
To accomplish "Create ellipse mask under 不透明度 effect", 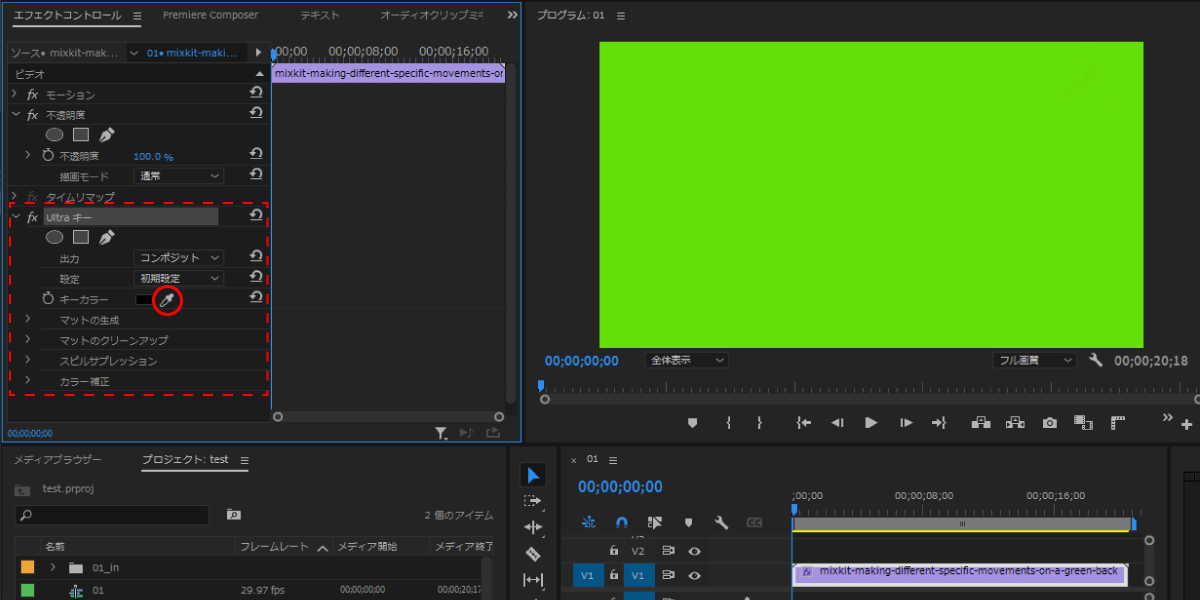I will pos(55,134).
